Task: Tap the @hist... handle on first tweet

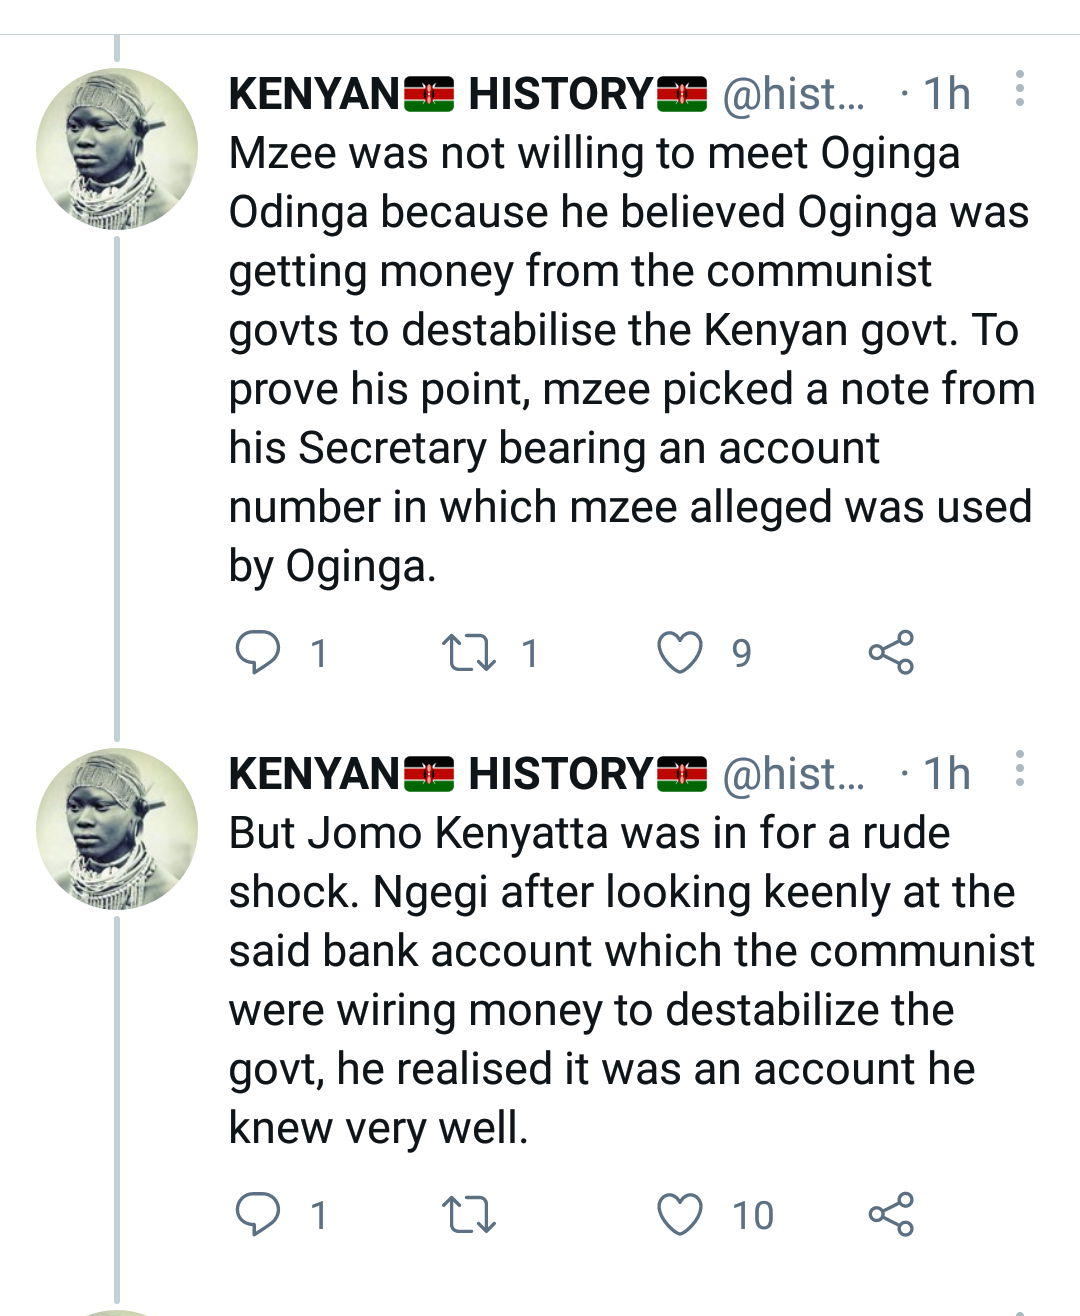Action: [794, 94]
